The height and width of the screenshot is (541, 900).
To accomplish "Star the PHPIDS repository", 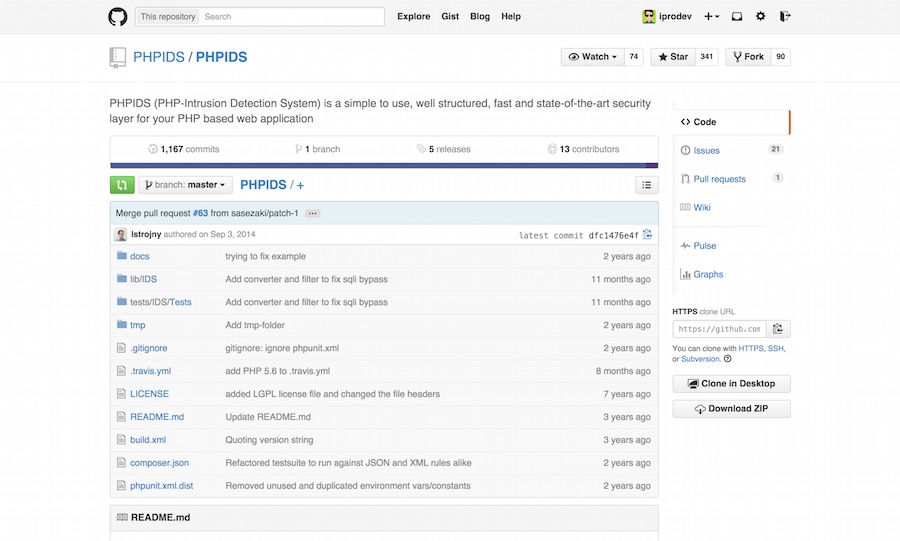I will click(x=673, y=57).
